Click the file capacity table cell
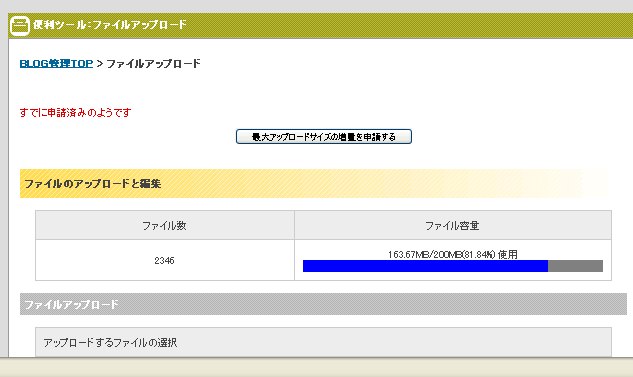This screenshot has width=633, height=377. pos(453,260)
